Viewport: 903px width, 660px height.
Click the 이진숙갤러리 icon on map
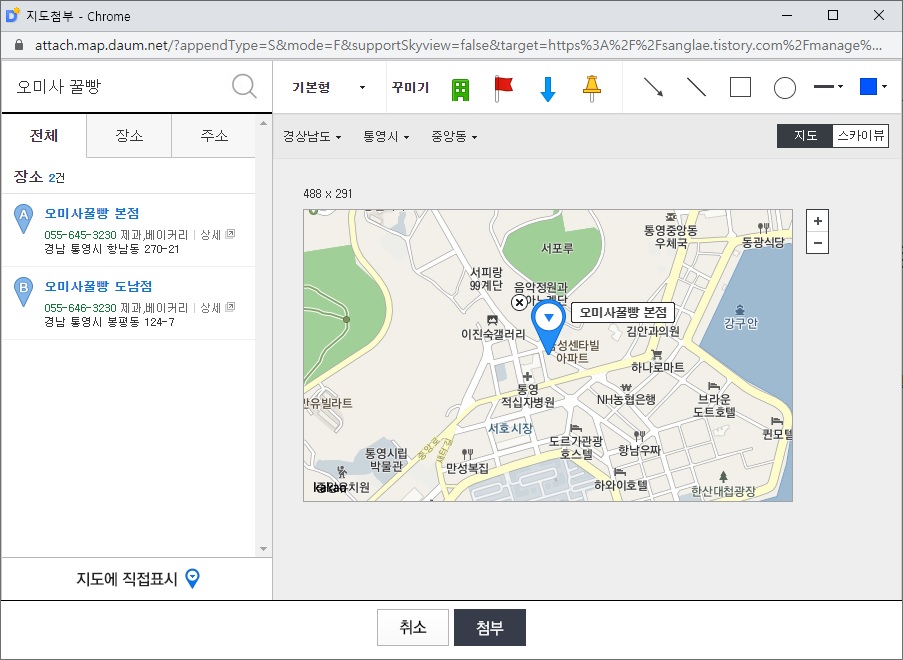point(492,320)
